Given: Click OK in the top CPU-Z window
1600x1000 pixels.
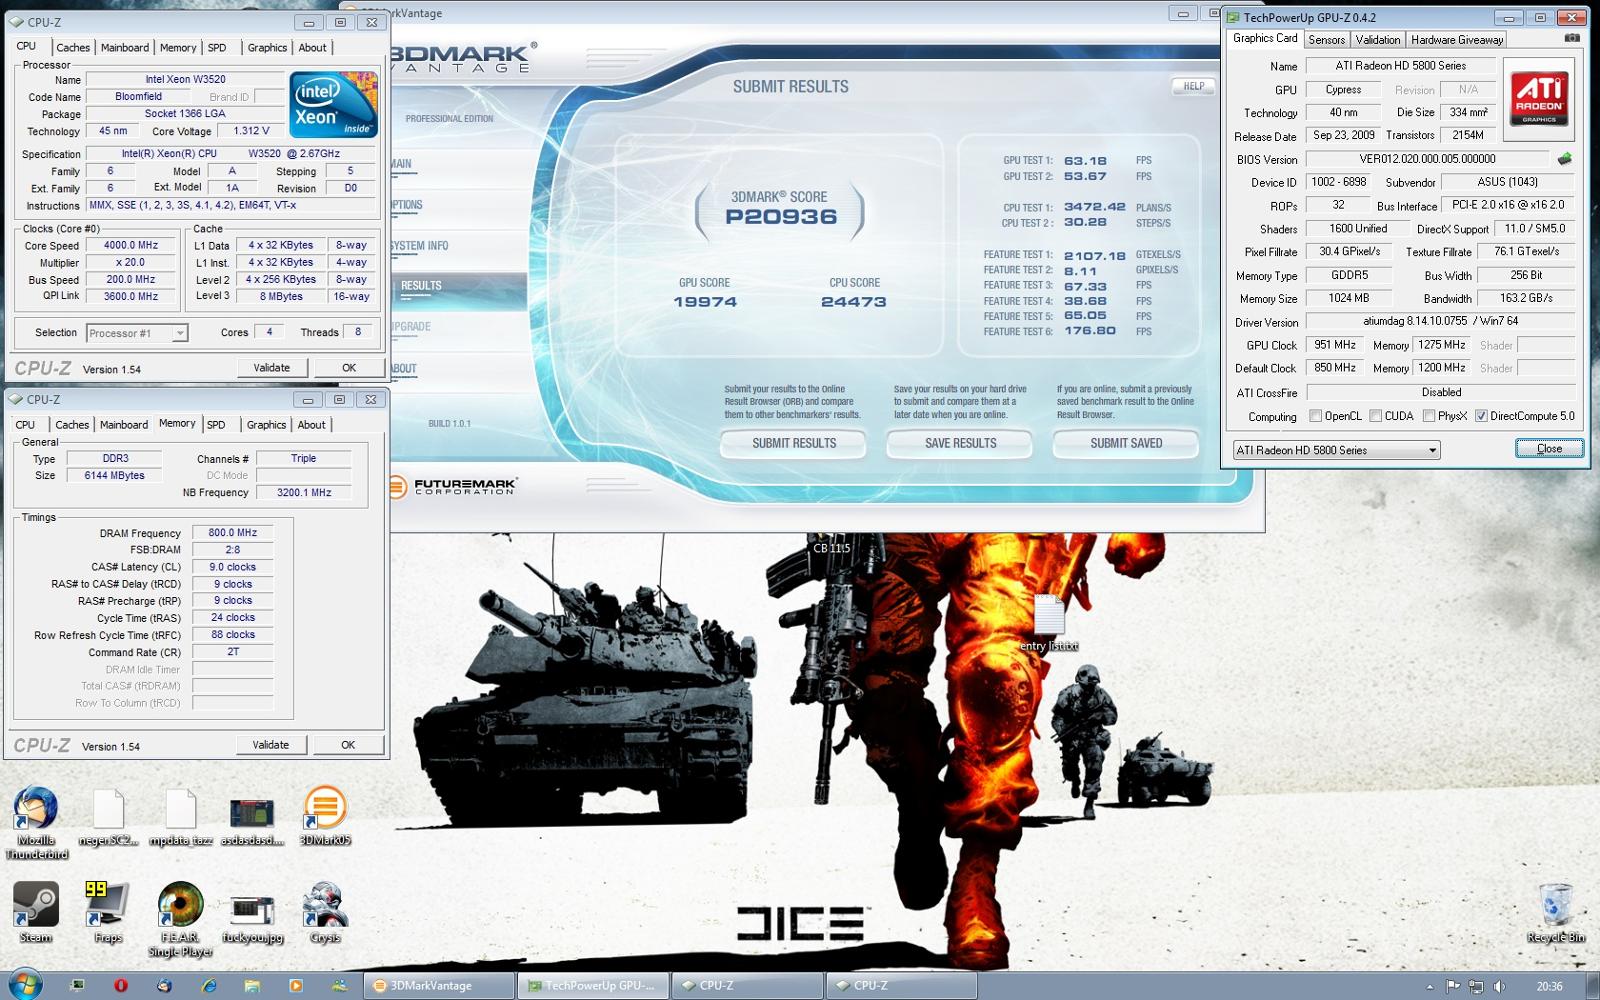Looking at the screenshot, I should pos(349,368).
